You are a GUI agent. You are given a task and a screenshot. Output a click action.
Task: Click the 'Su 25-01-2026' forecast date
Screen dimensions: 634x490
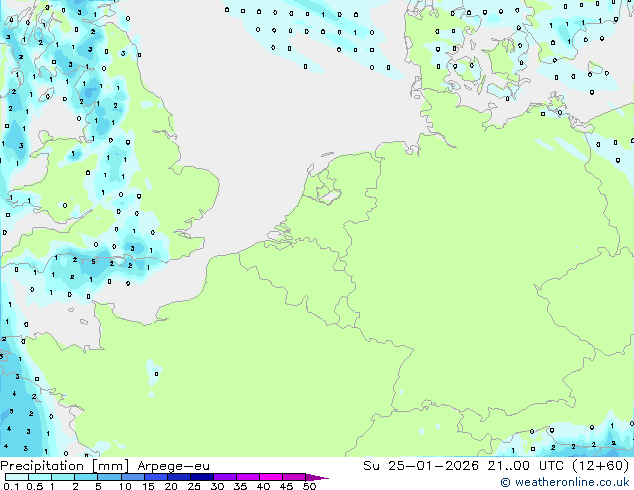[x=421, y=466]
